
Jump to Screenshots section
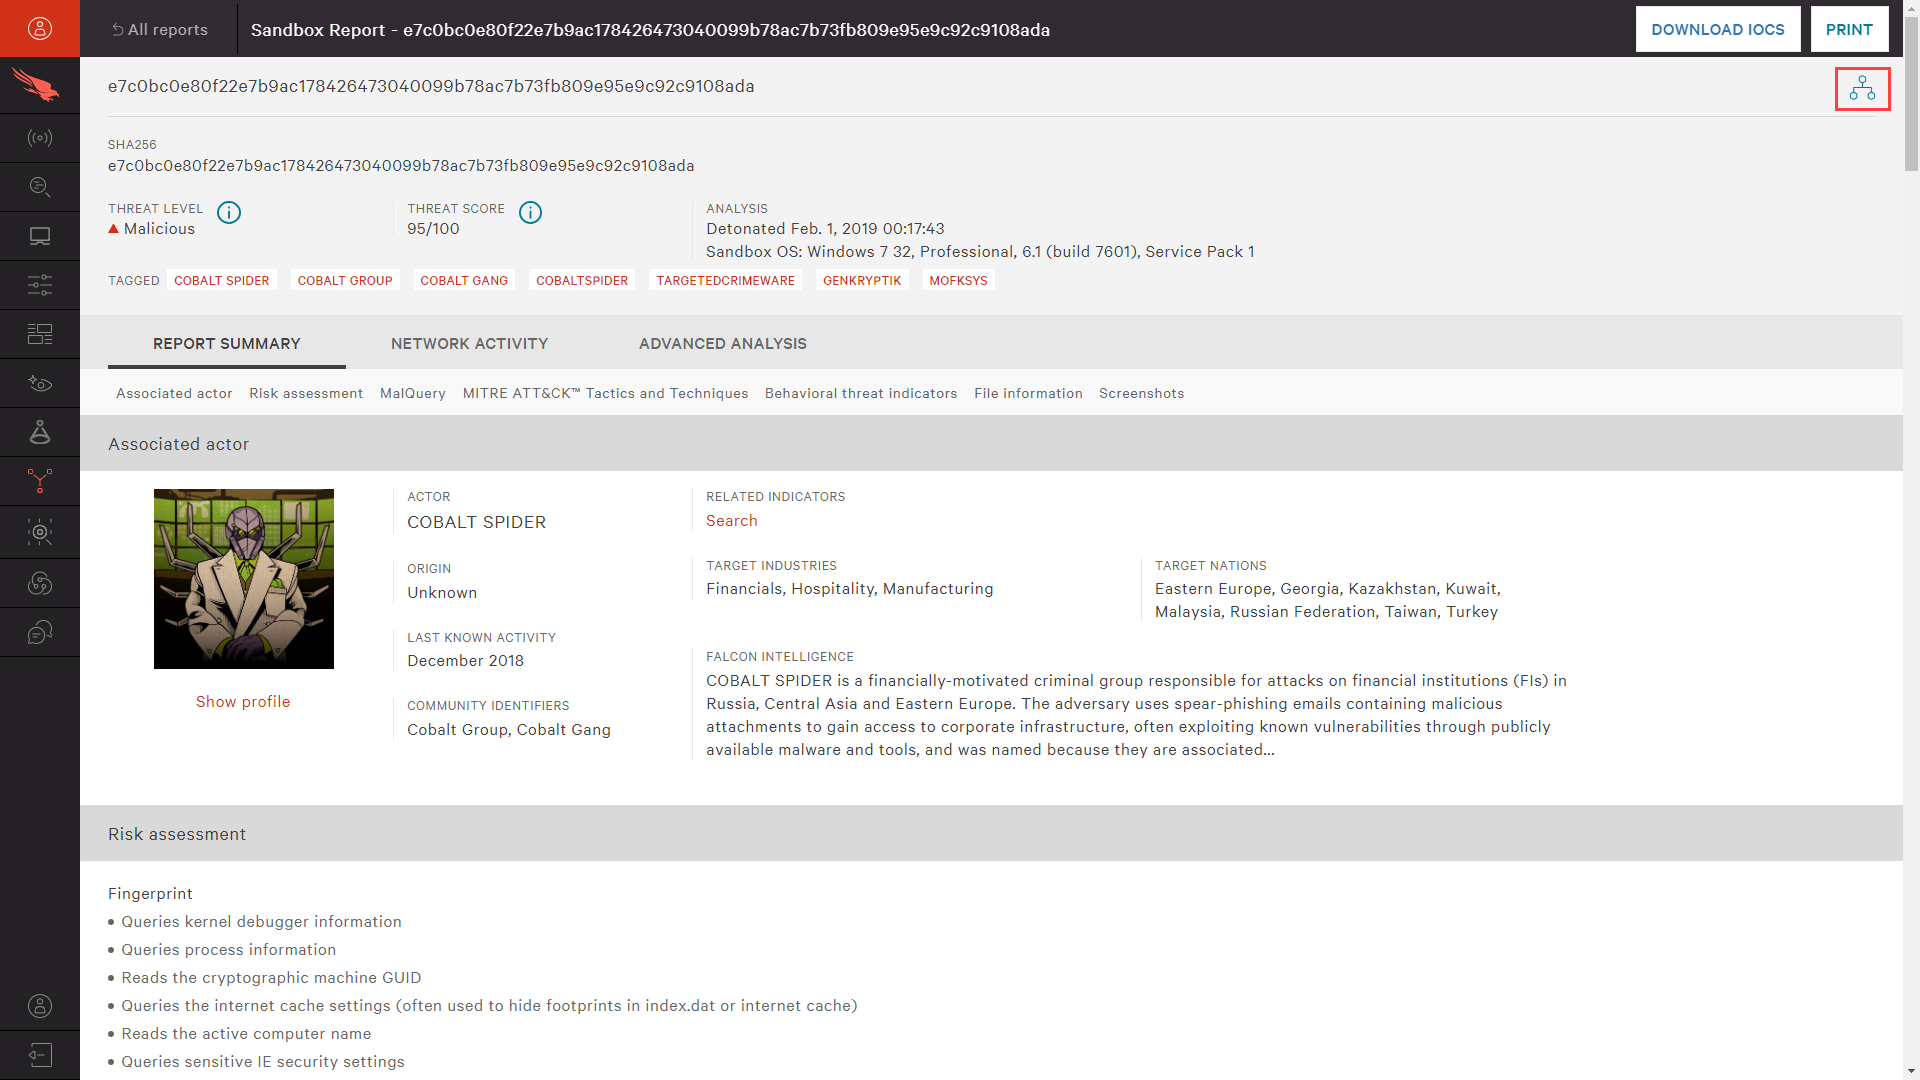[x=1141, y=393]
